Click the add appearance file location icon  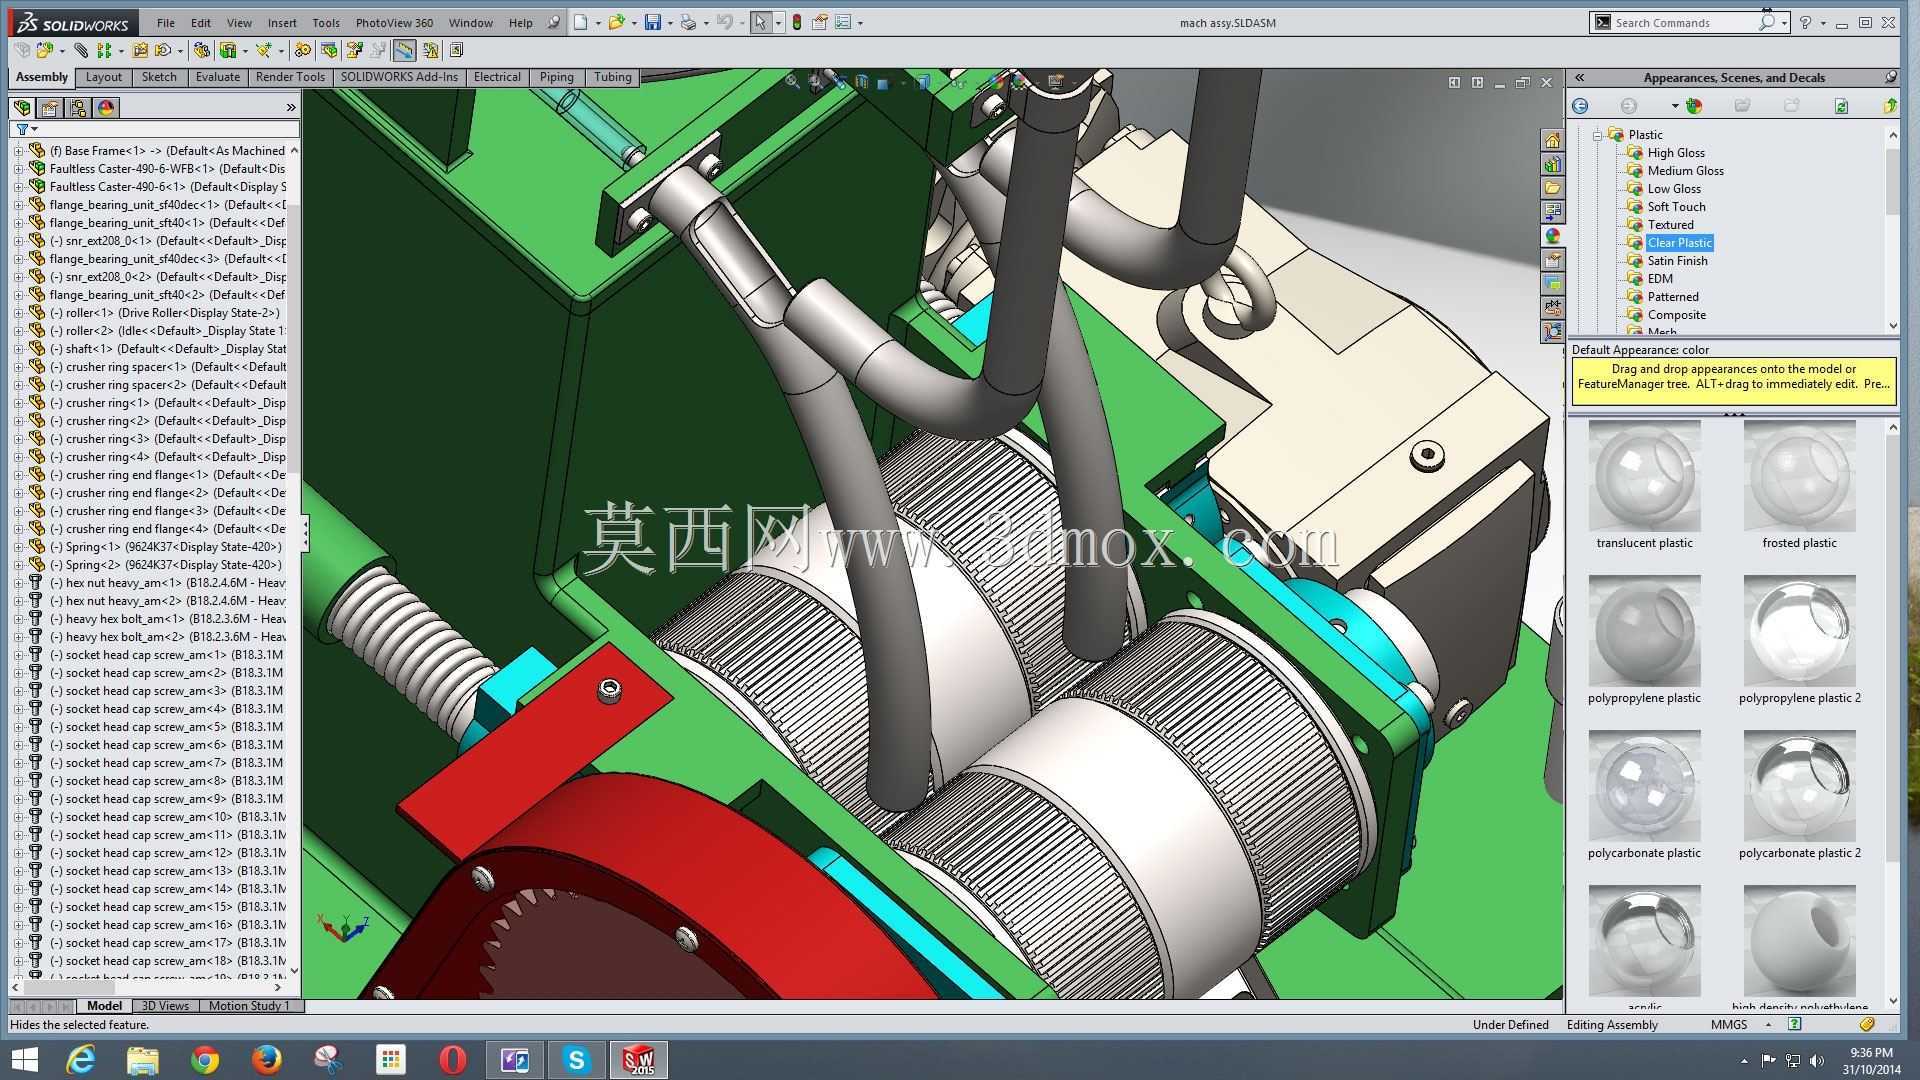(1693, 106)
